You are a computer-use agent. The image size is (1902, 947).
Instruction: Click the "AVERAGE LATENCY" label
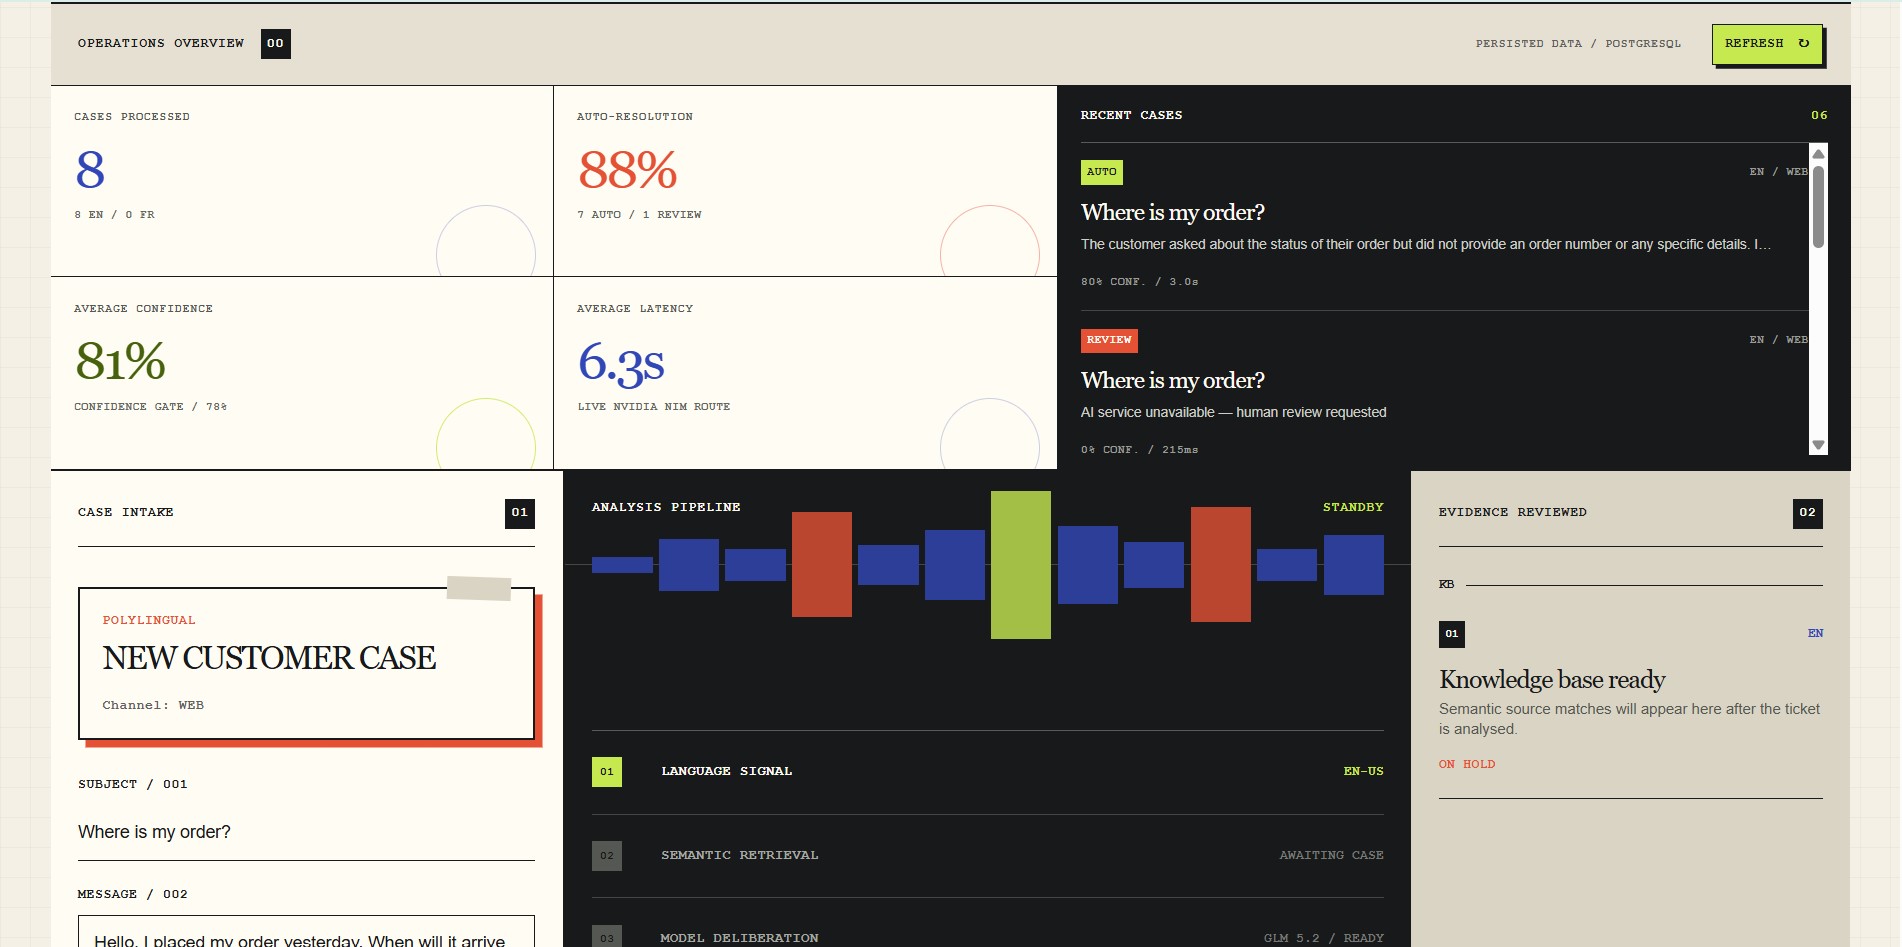point(635,309)
